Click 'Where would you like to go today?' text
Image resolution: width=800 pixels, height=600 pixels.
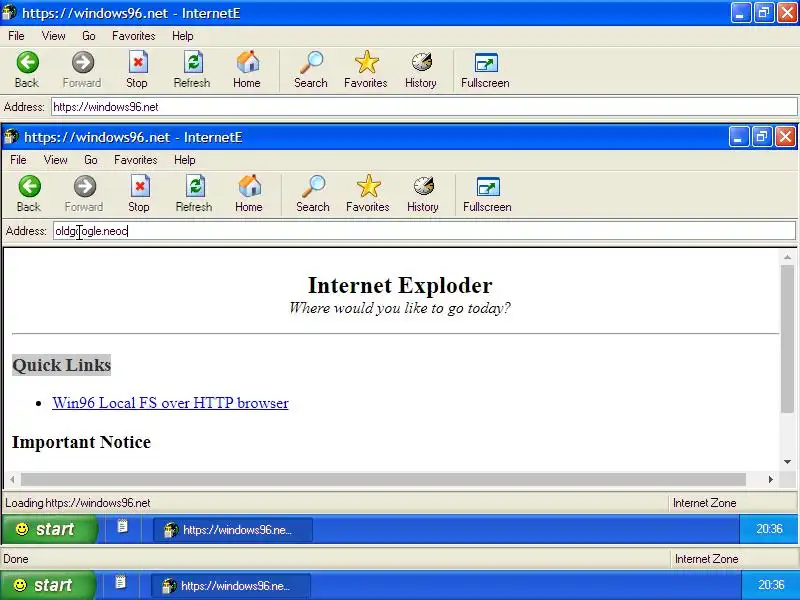(400, 308)
